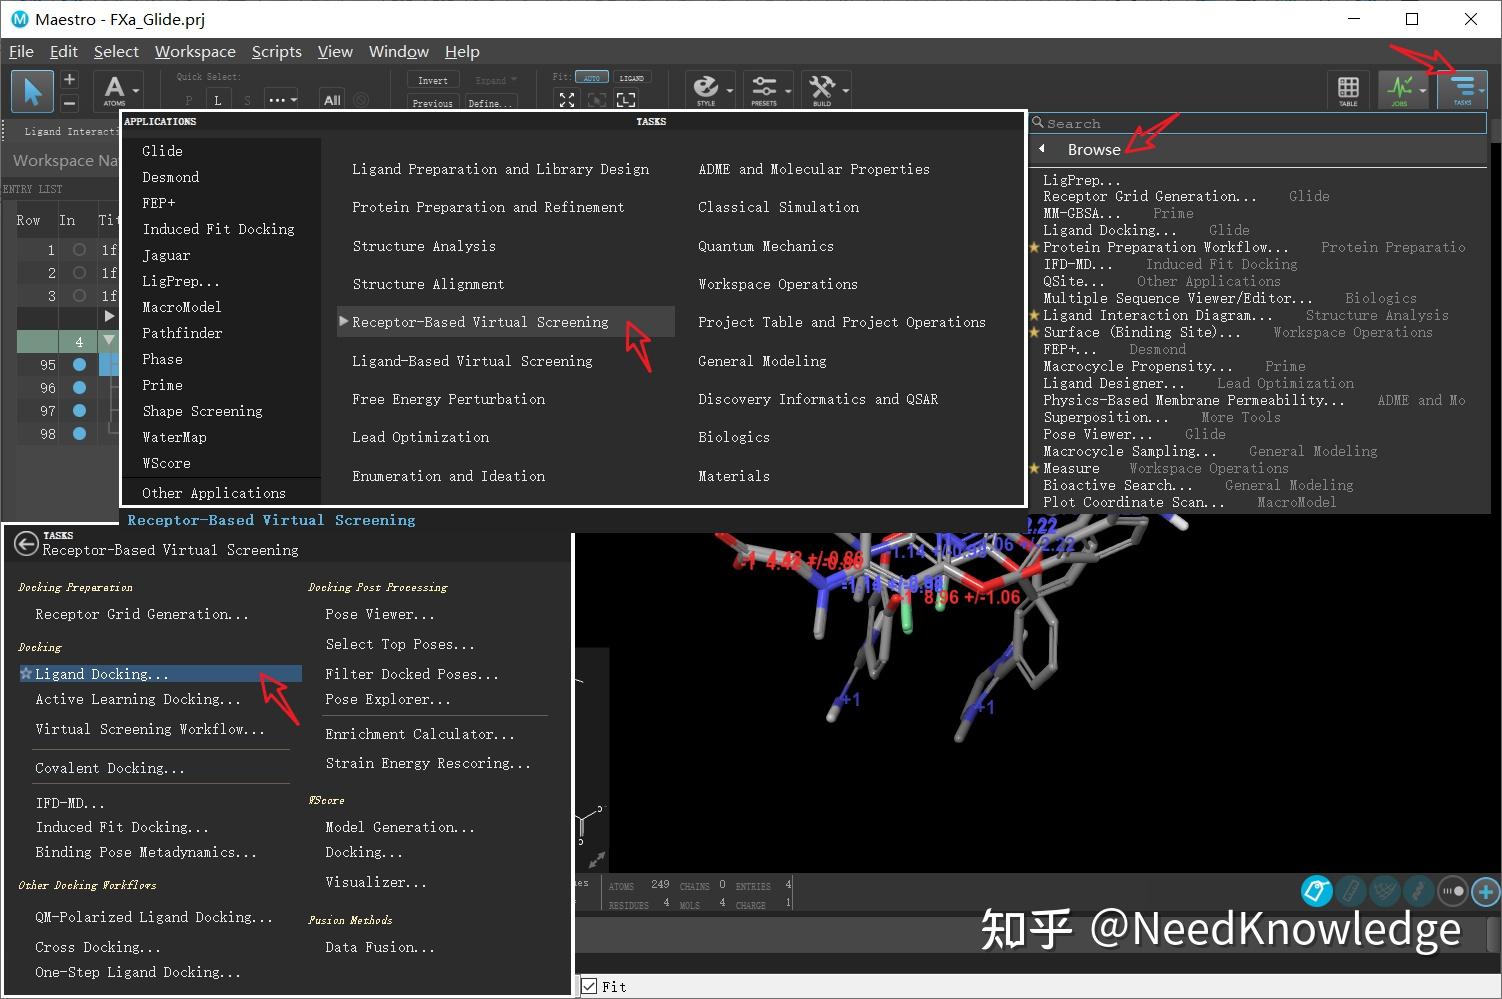Open the Scripts menu
This screenshot has width=1502, height=999.
click(x=276, y=51)
